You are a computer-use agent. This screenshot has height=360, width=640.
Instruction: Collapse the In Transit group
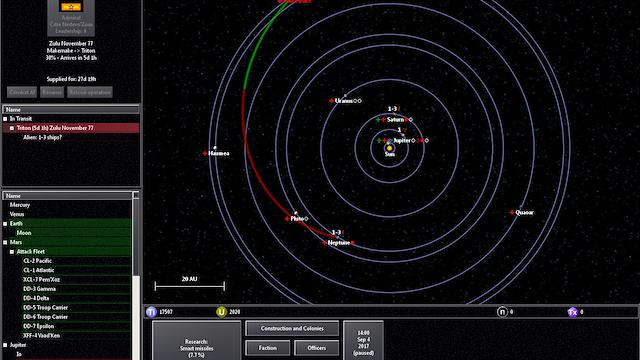(x=5, y=119)
